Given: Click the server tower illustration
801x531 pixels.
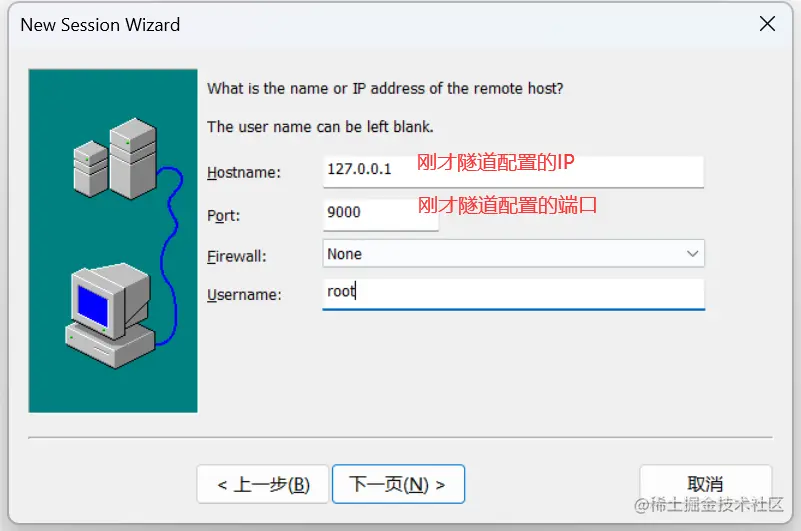Looking at the screenshot, I should tap(116, 158).
